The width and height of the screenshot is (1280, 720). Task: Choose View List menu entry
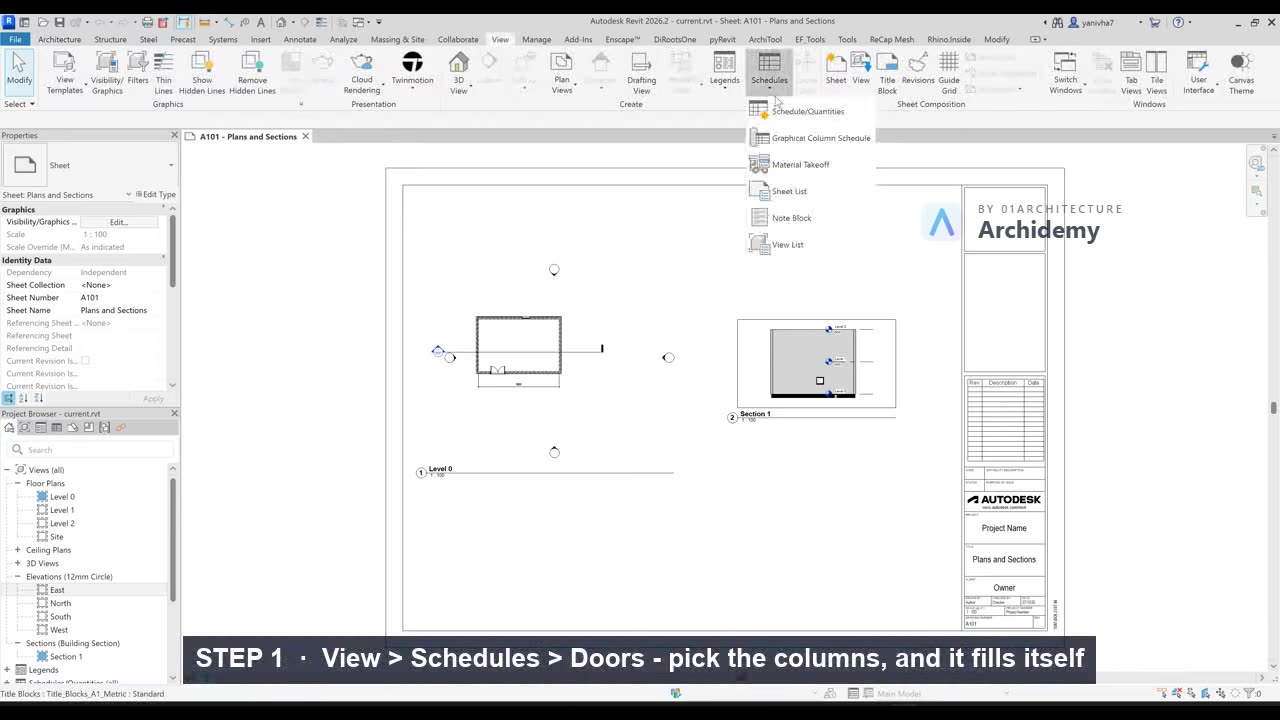787,244
